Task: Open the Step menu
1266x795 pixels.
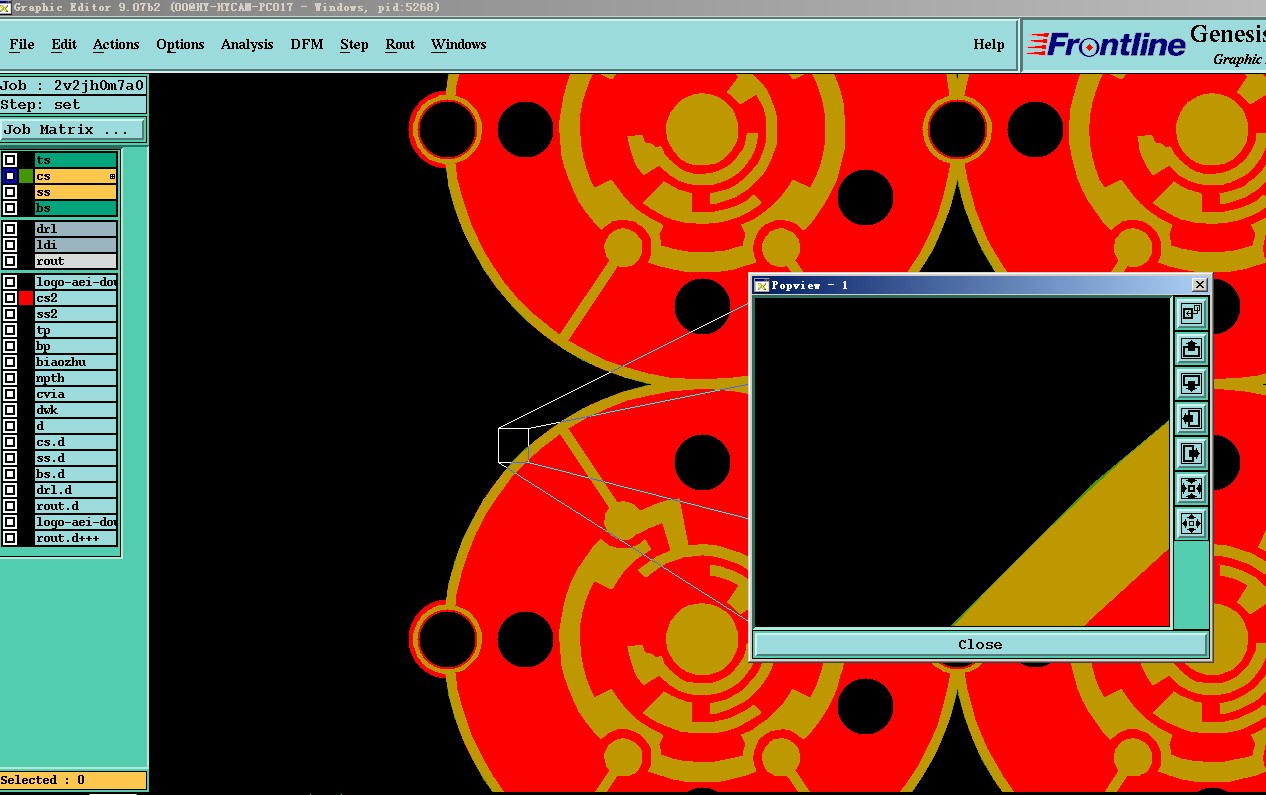Action: pyautogui.click(x=354, y=44)
